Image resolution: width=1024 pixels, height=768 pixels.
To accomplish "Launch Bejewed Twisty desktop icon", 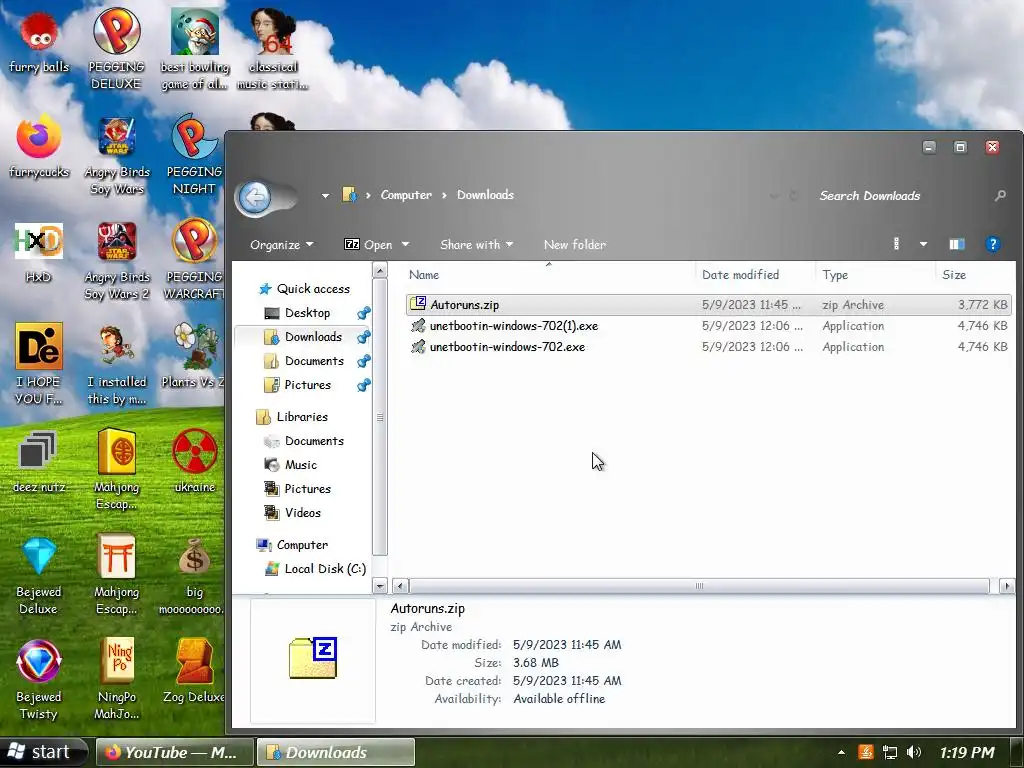I will 39,680.
